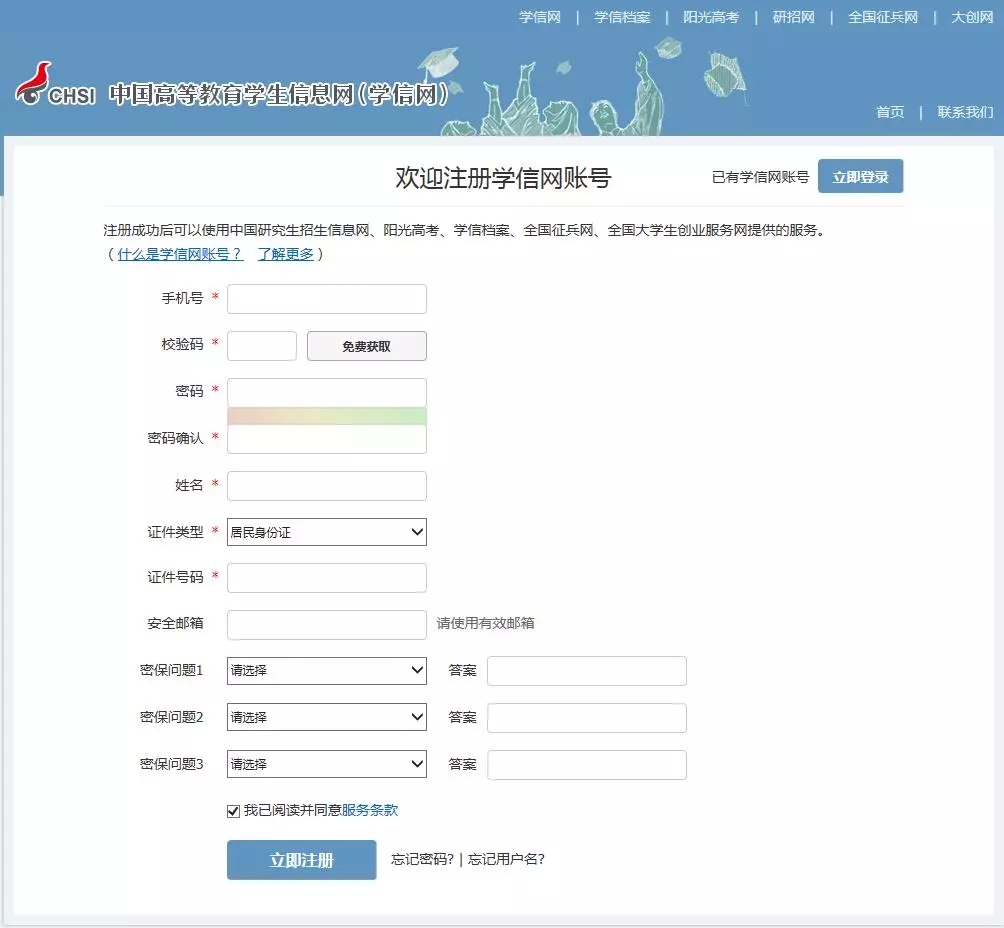Click the 已有学信网账号 text
Screen dimensions: 1004x928
[x=760, y=177]
